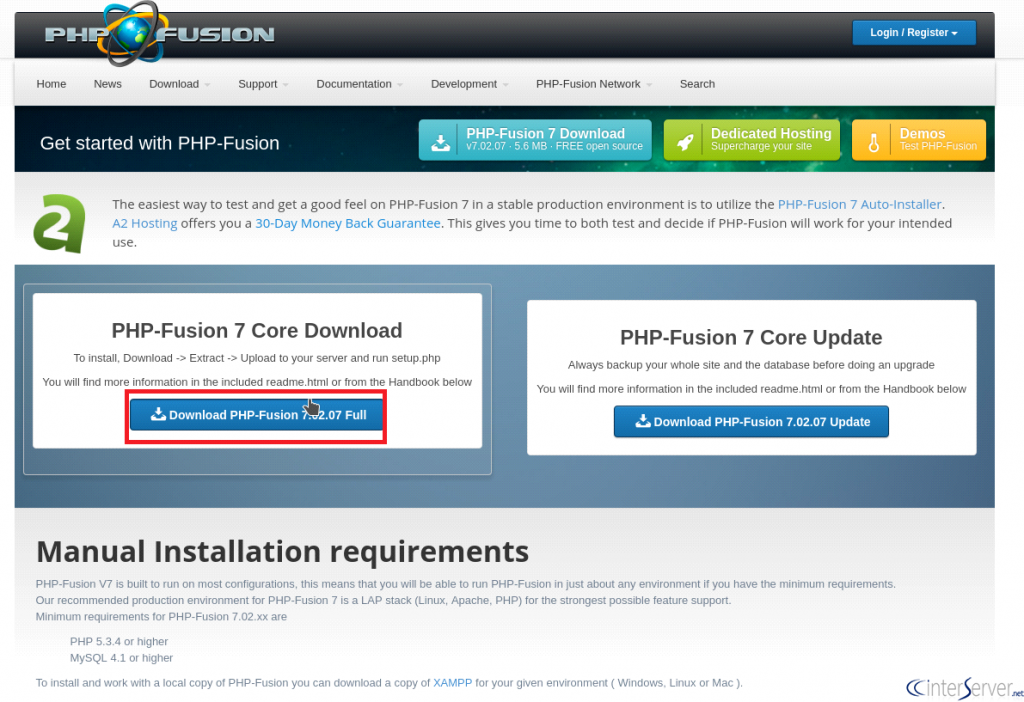This screenshot has height=702, width=1024.
Task: Click download icon in 7.02.07 Update button
Action: 643,421
